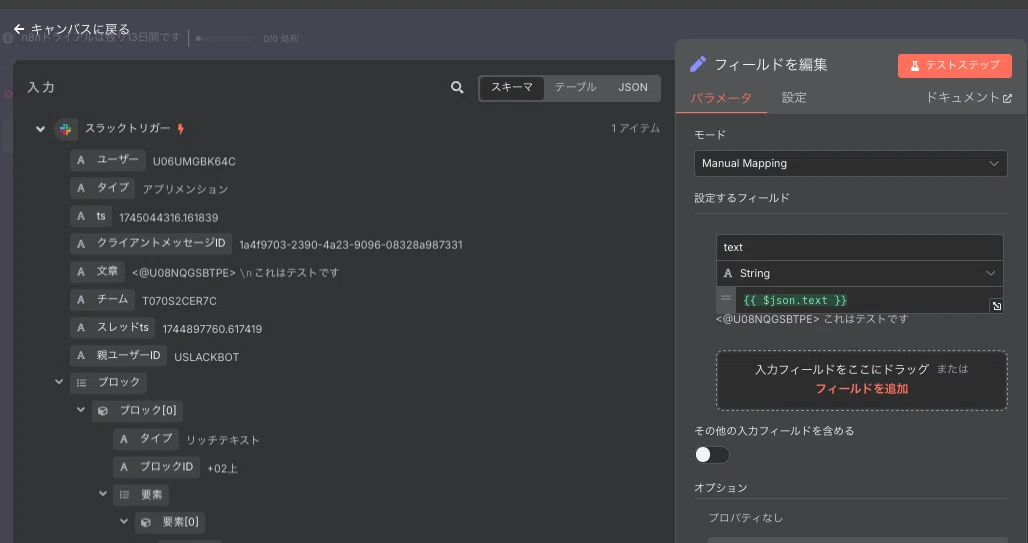This screenshot has height=543, width=1028.
Task: Go back to canvas via キャンバスに戻る arrow
Action: pyautogui.click(x=19, y=29)
